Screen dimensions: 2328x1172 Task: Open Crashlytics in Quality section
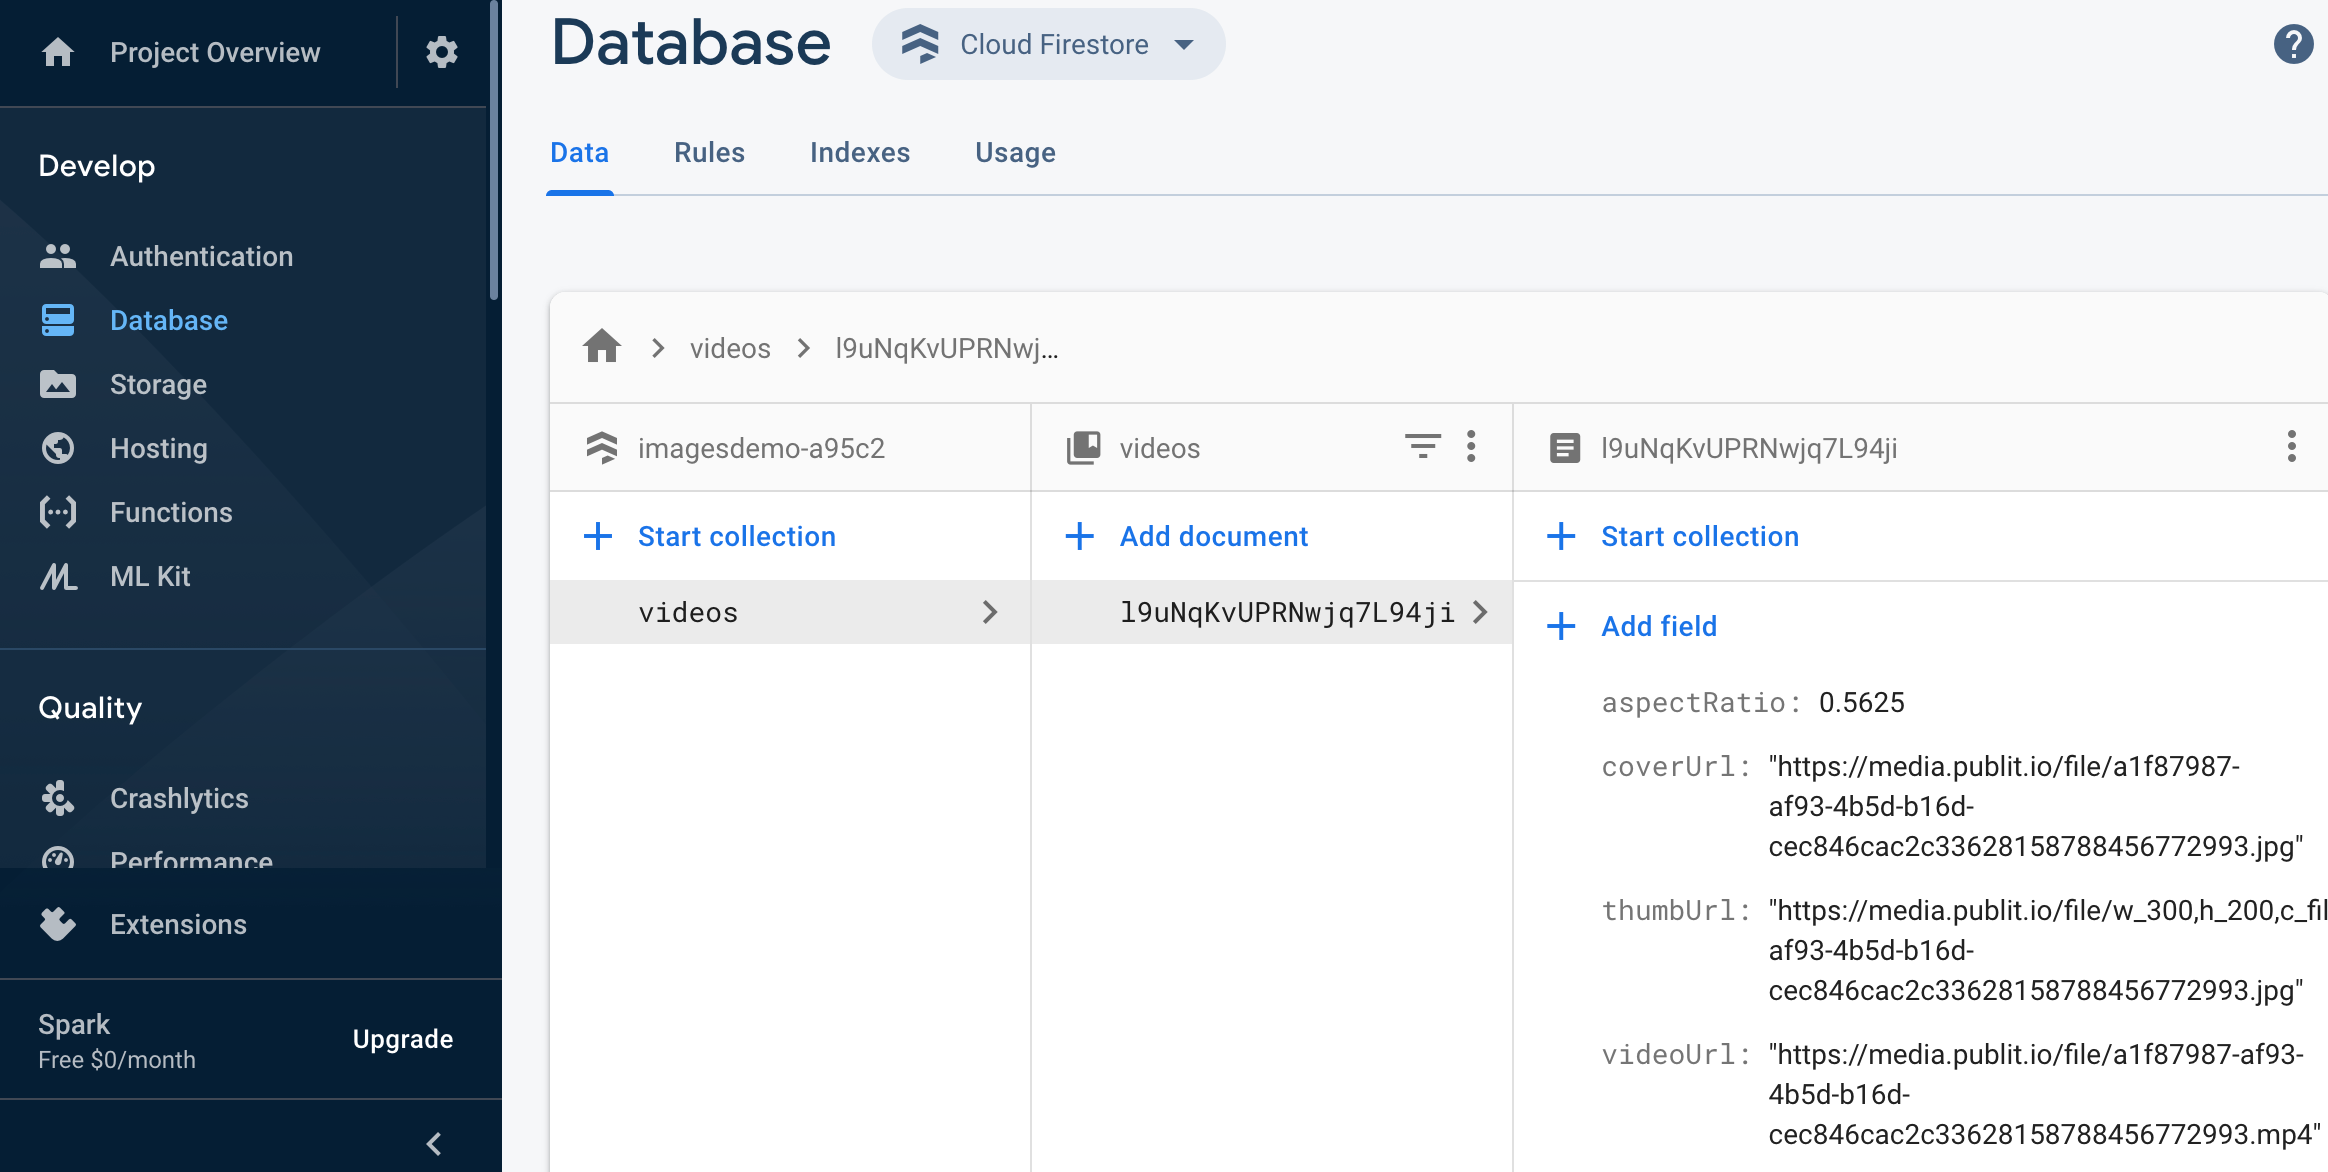click(x=179, y=798)
